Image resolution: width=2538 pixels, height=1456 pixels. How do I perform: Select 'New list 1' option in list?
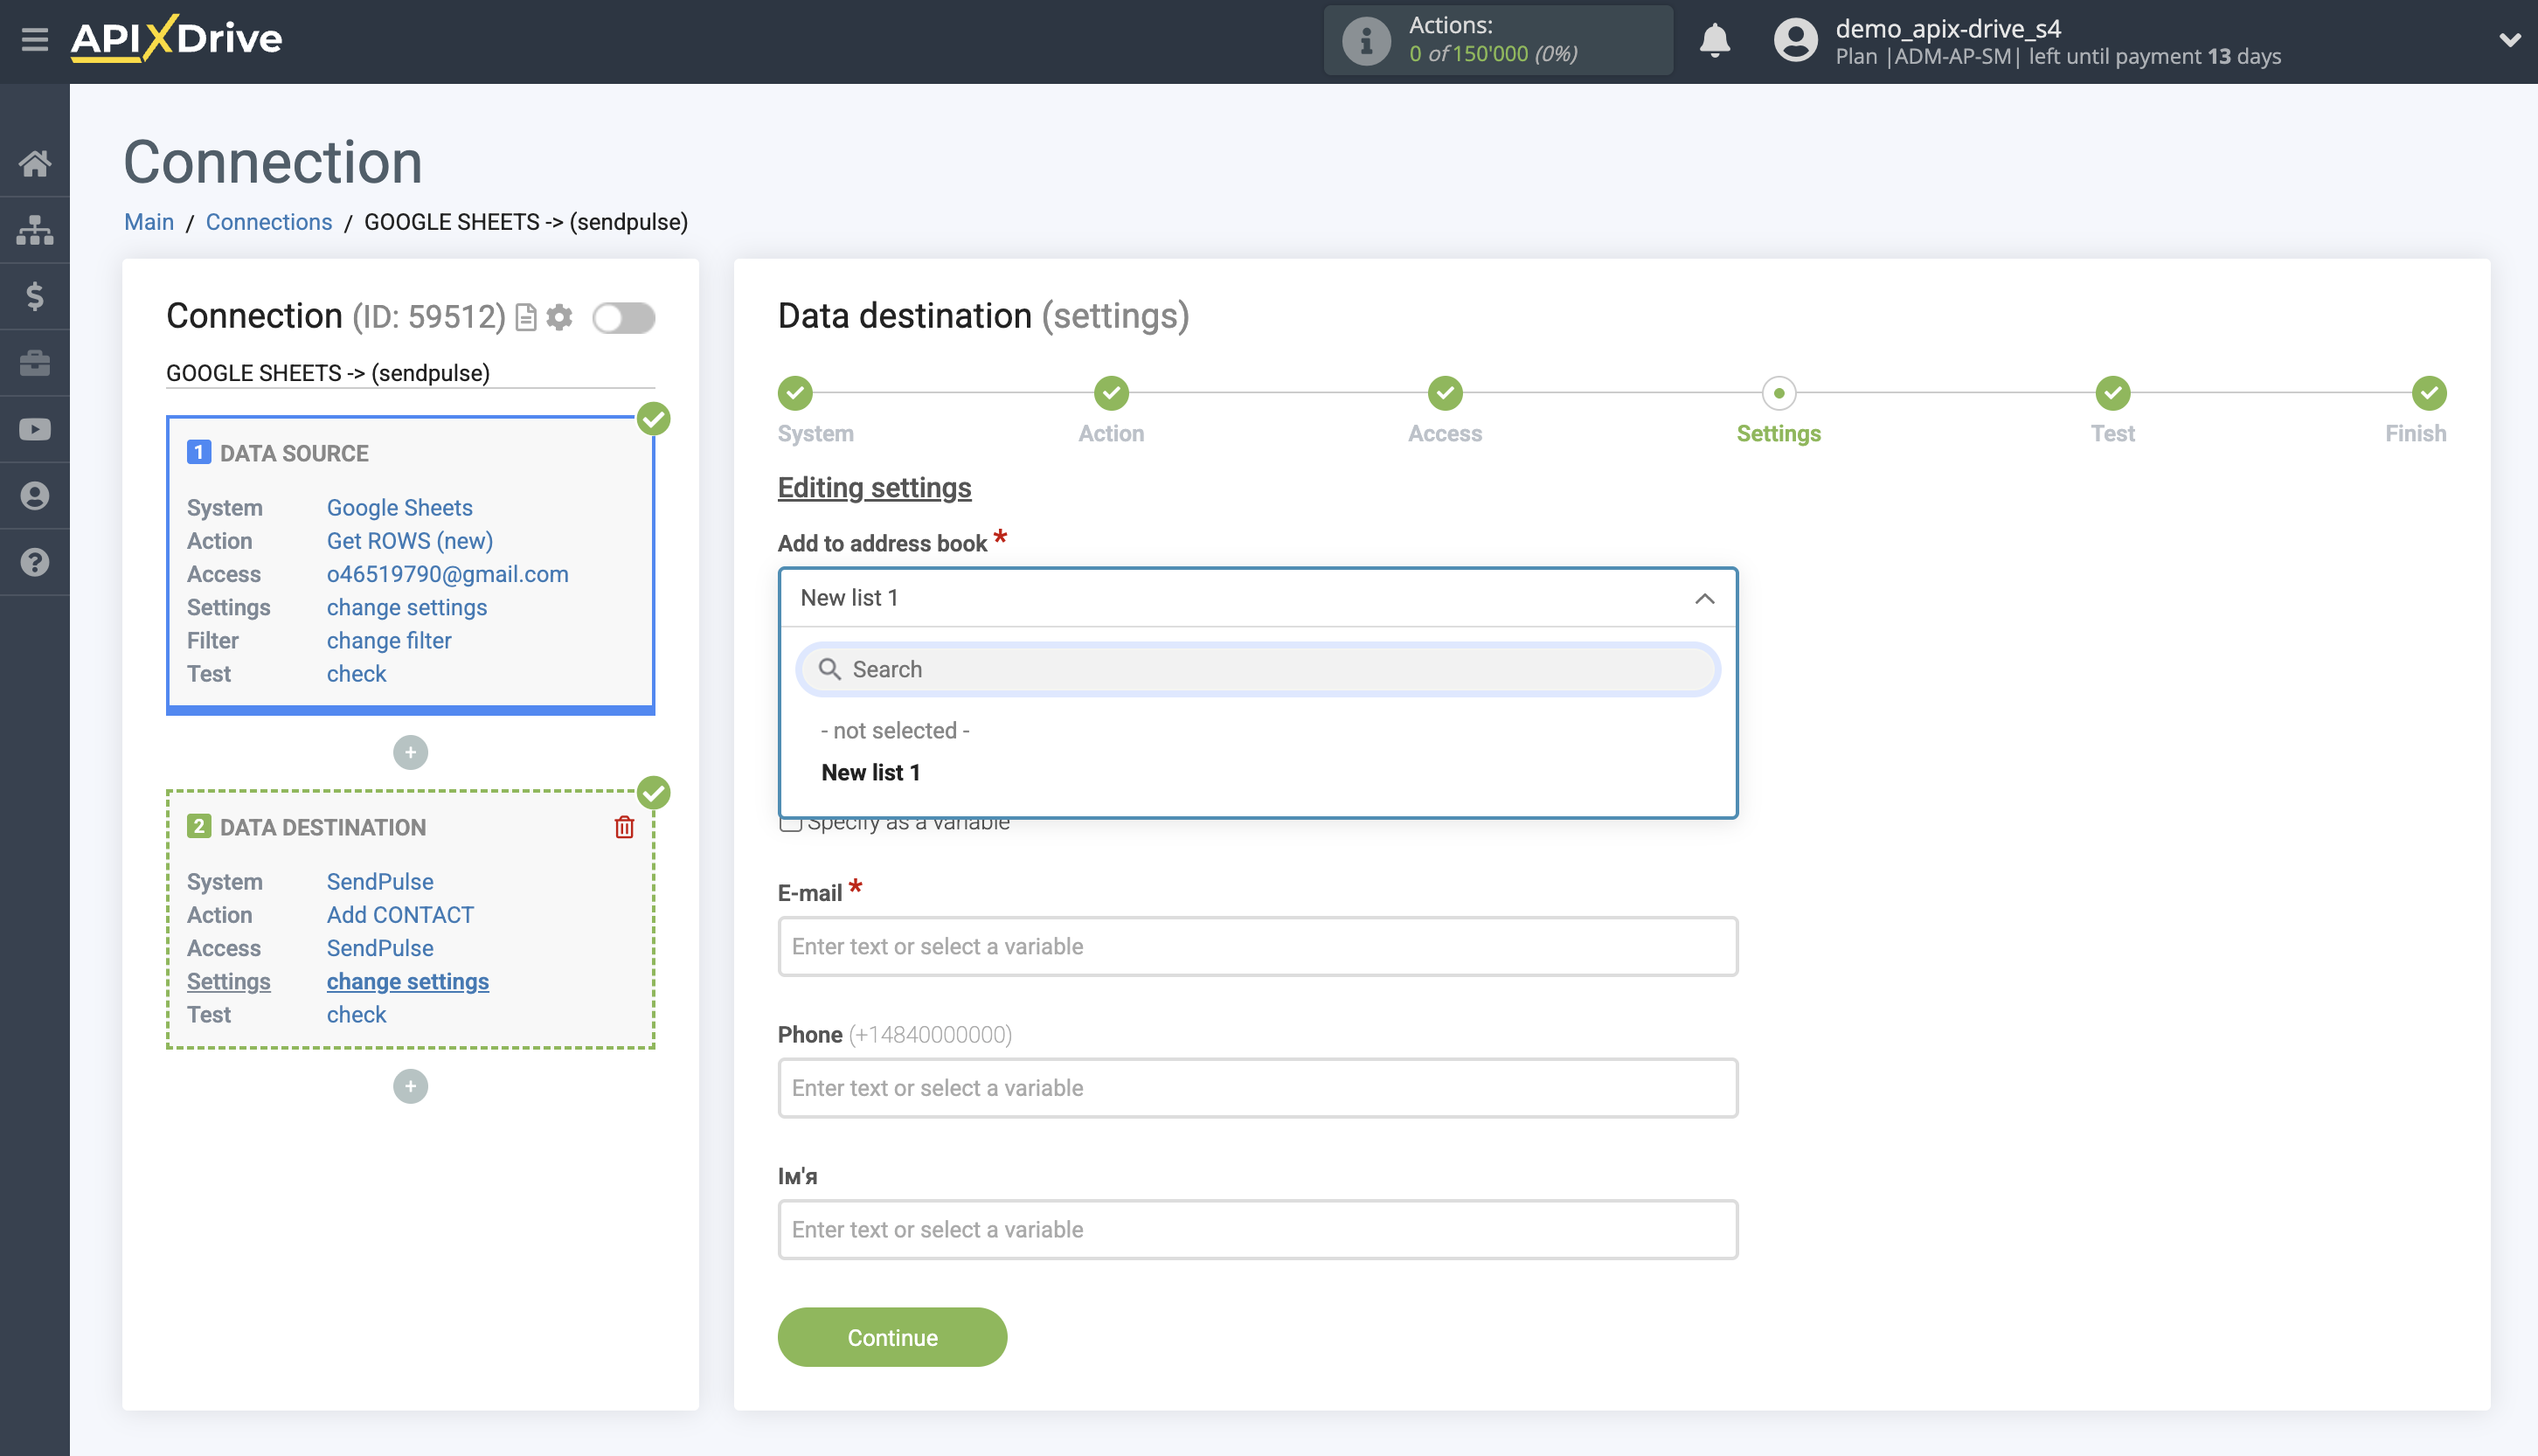[x=870, y=772]
